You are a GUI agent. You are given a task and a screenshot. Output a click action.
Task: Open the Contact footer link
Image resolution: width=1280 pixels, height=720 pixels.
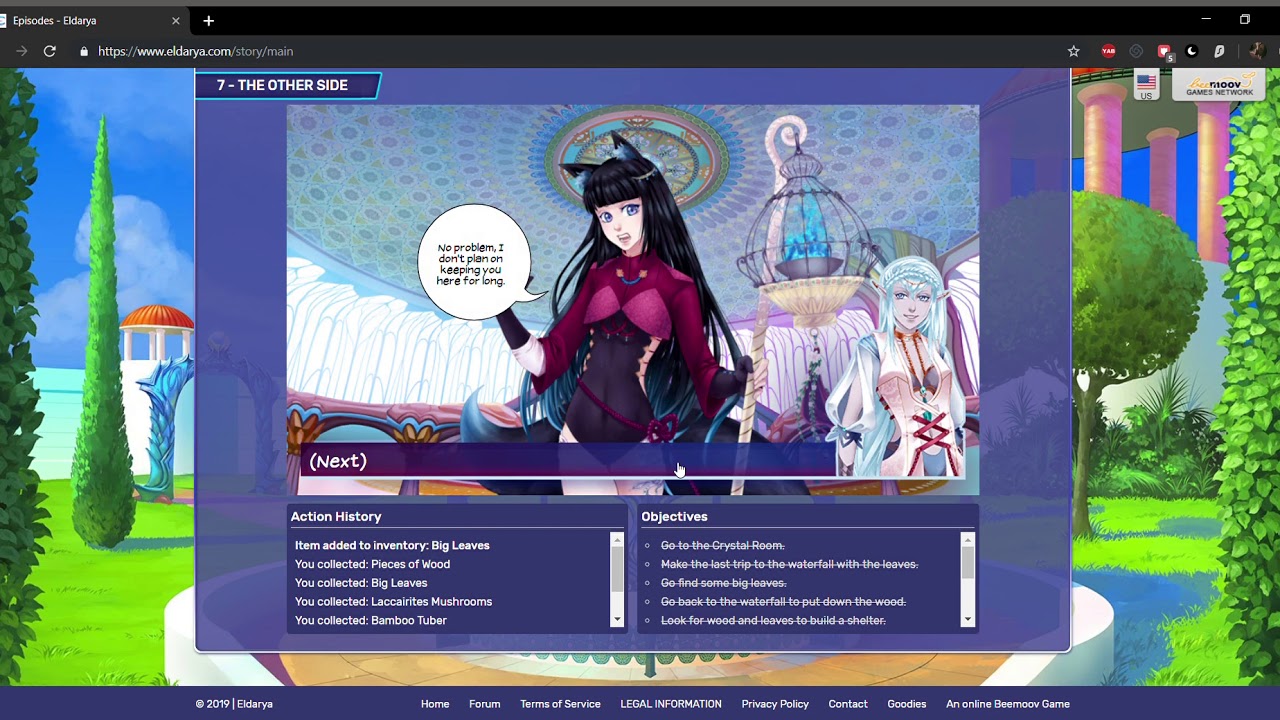point(848,704)
